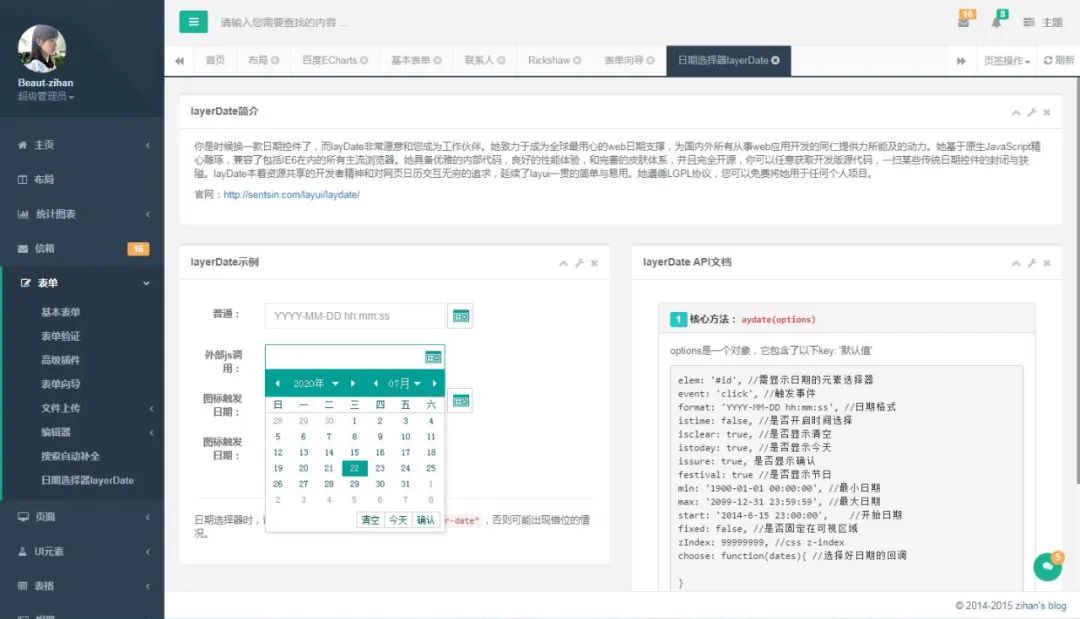This screenshot has height=619, width=1080.
Task: Expand the 统计图表 sidebar menu
Action: tap(83, 213)
